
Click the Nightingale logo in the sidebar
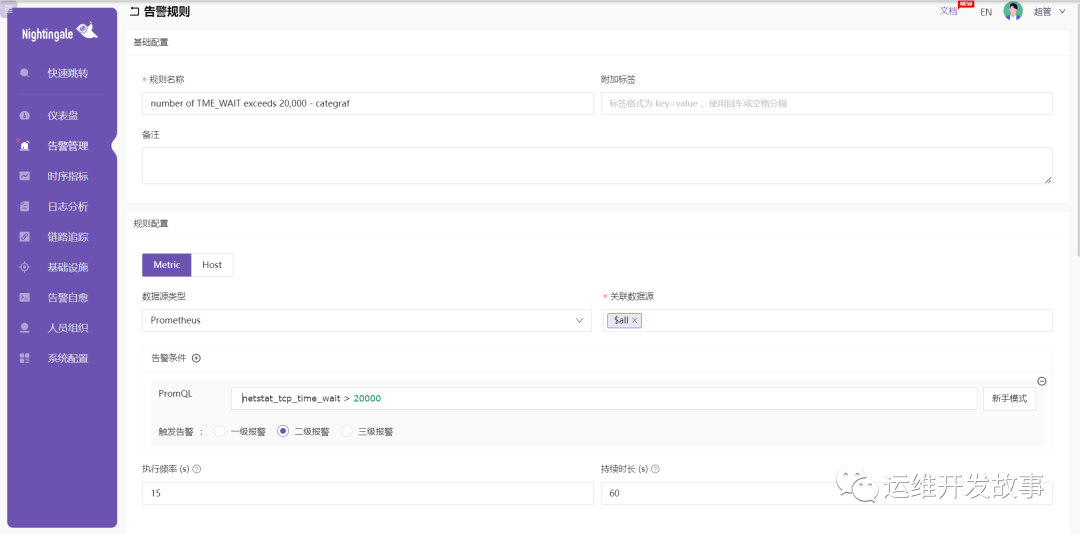point(60,33)
